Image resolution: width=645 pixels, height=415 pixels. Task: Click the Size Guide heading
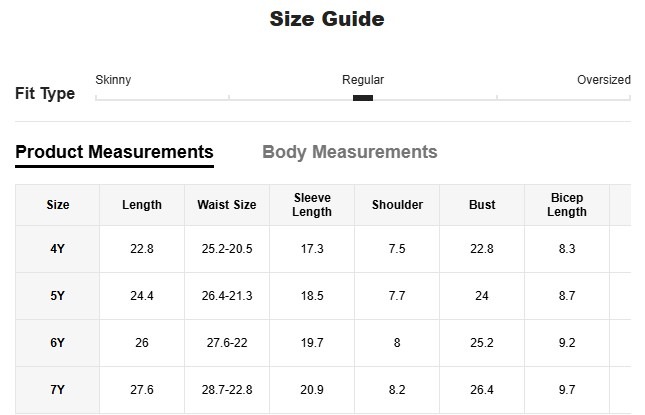[x=326, y=19]
